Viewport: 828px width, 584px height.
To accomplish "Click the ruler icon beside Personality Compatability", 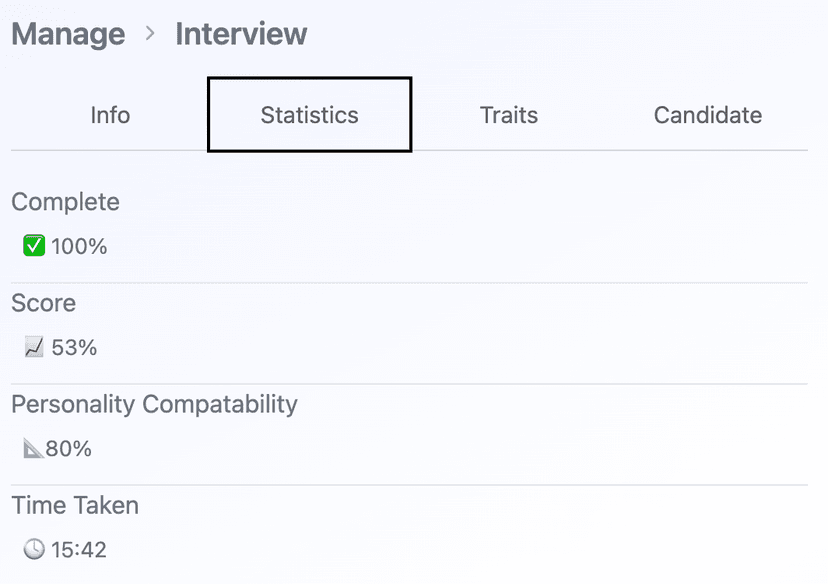I will click(x=31, y=448).
